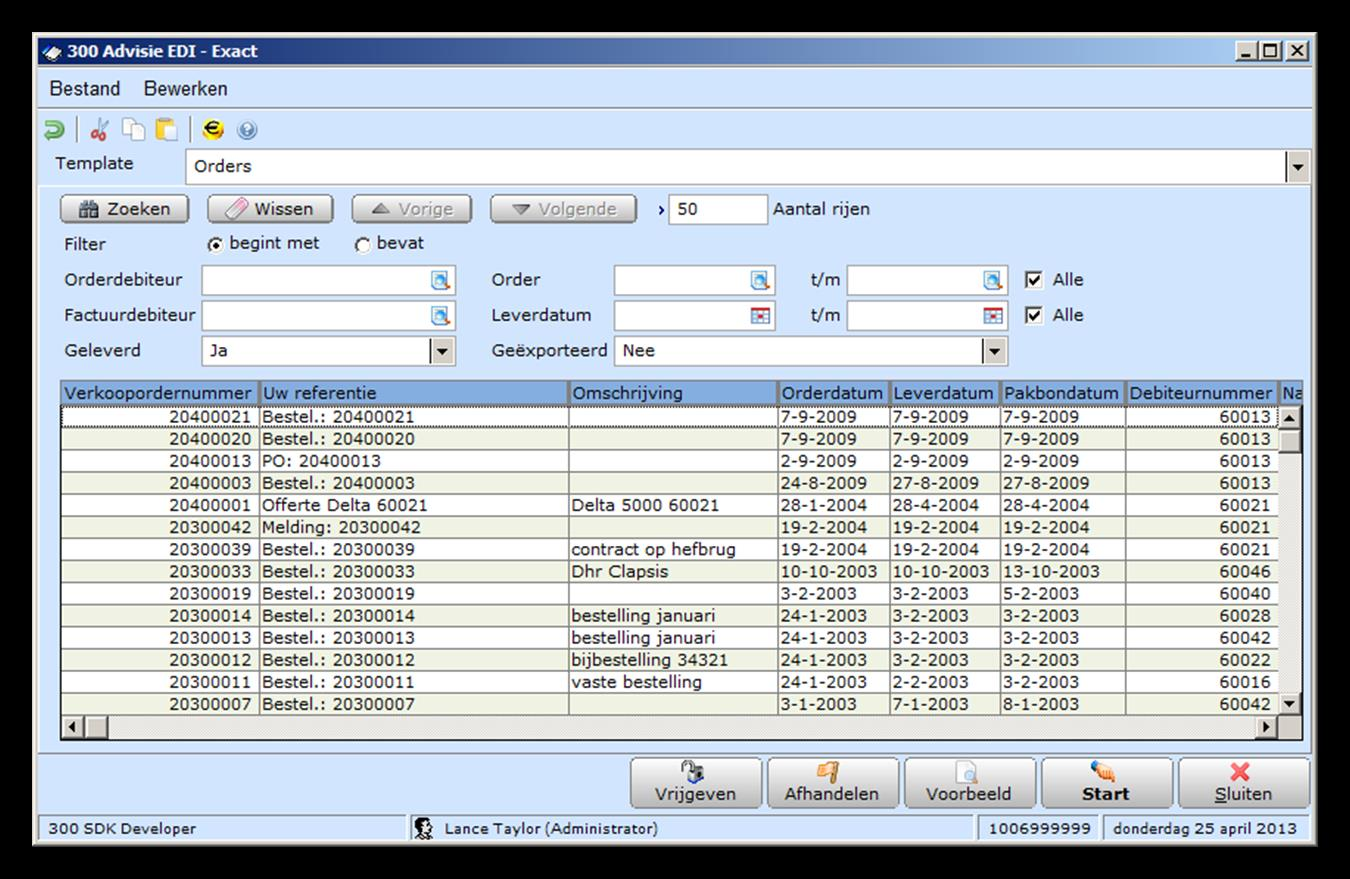This screenshot has height=879, width=1350.
Task: Click the 'contract op hefbrug' description cell
Action: pyautogui.click(x=673, y=549)
